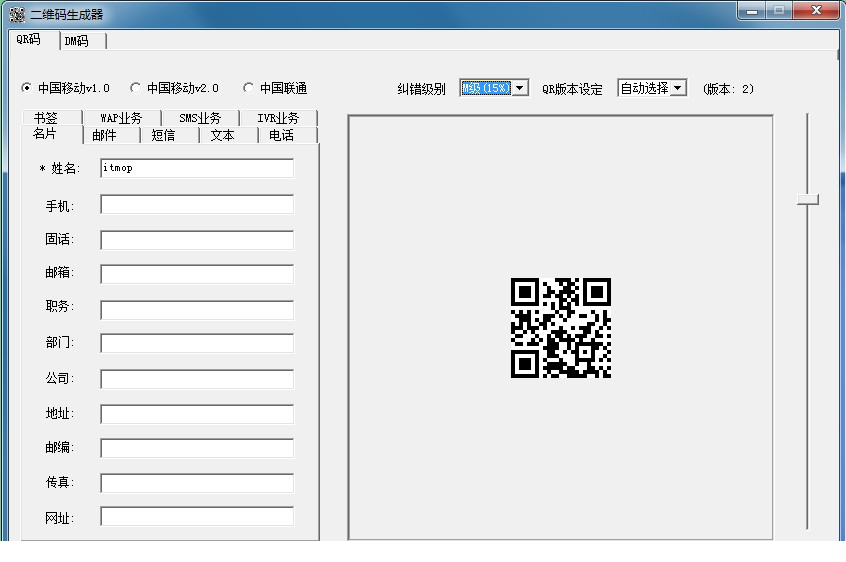Image resolution: width=846 pixels, height=562 pixels.
Task: Select the 邮件 tab
Action: point(111,135)
